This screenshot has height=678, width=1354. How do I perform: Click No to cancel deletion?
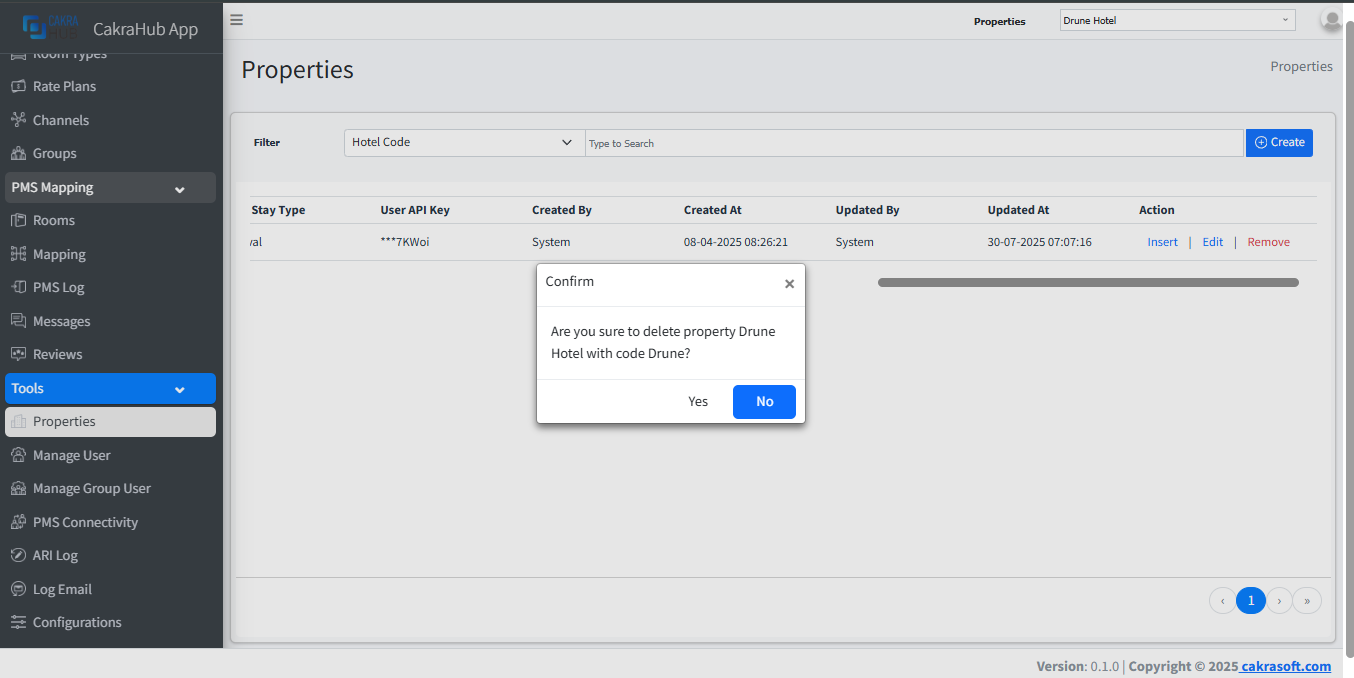(x=764, y=402)
